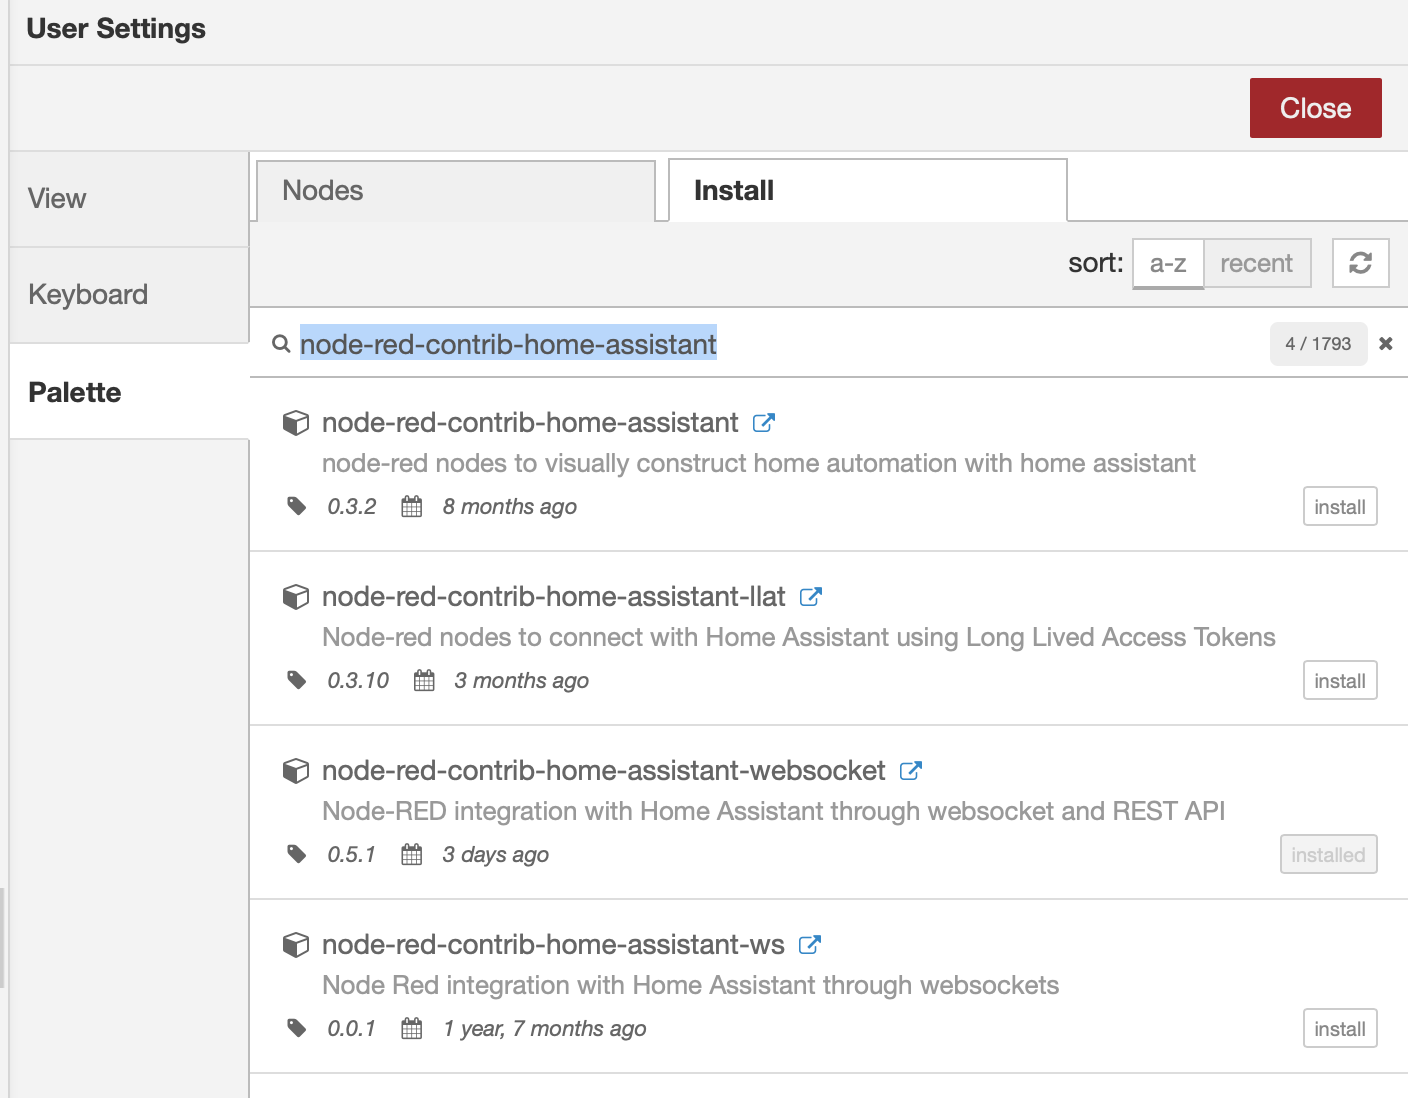Screen dimensions: 1408x1098
Task: Click calendar icon next to 8 months ago
Action: tap(412, 506)
